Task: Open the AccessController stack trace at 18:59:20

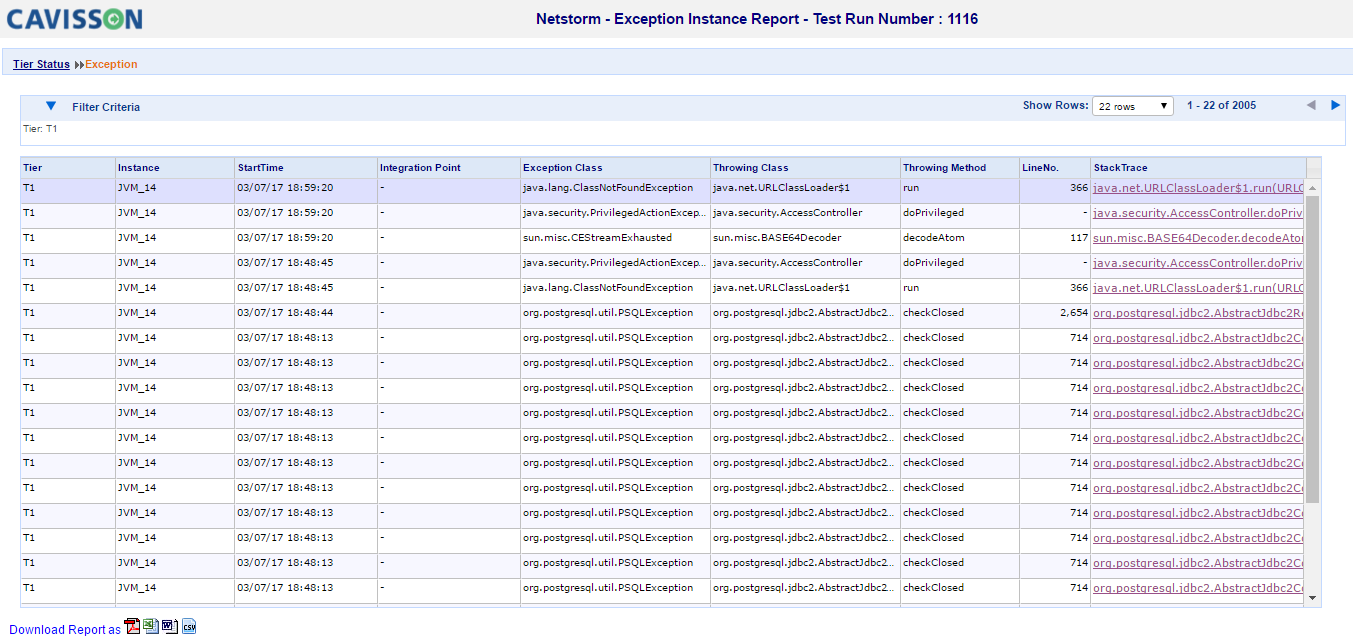Action: (1198, 213)
